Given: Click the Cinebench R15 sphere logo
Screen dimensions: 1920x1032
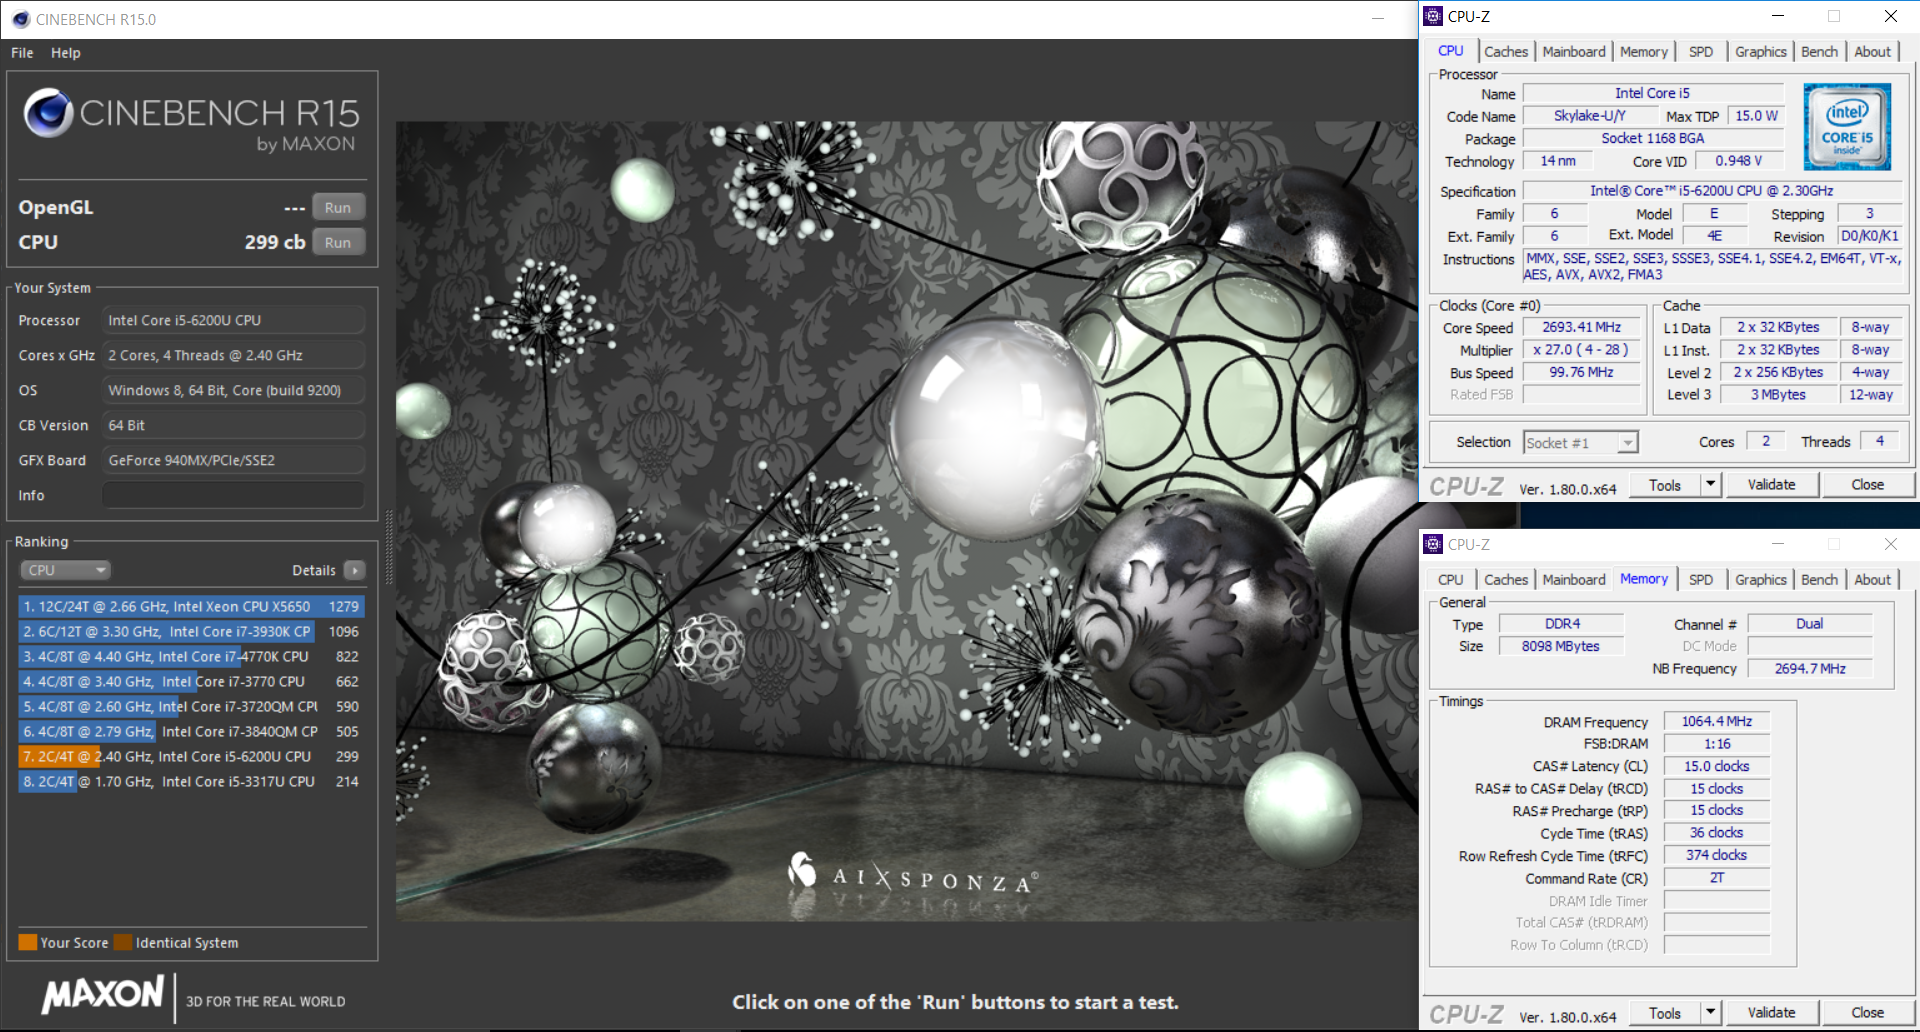Looking at the screenshot, I should coord(48,113).
